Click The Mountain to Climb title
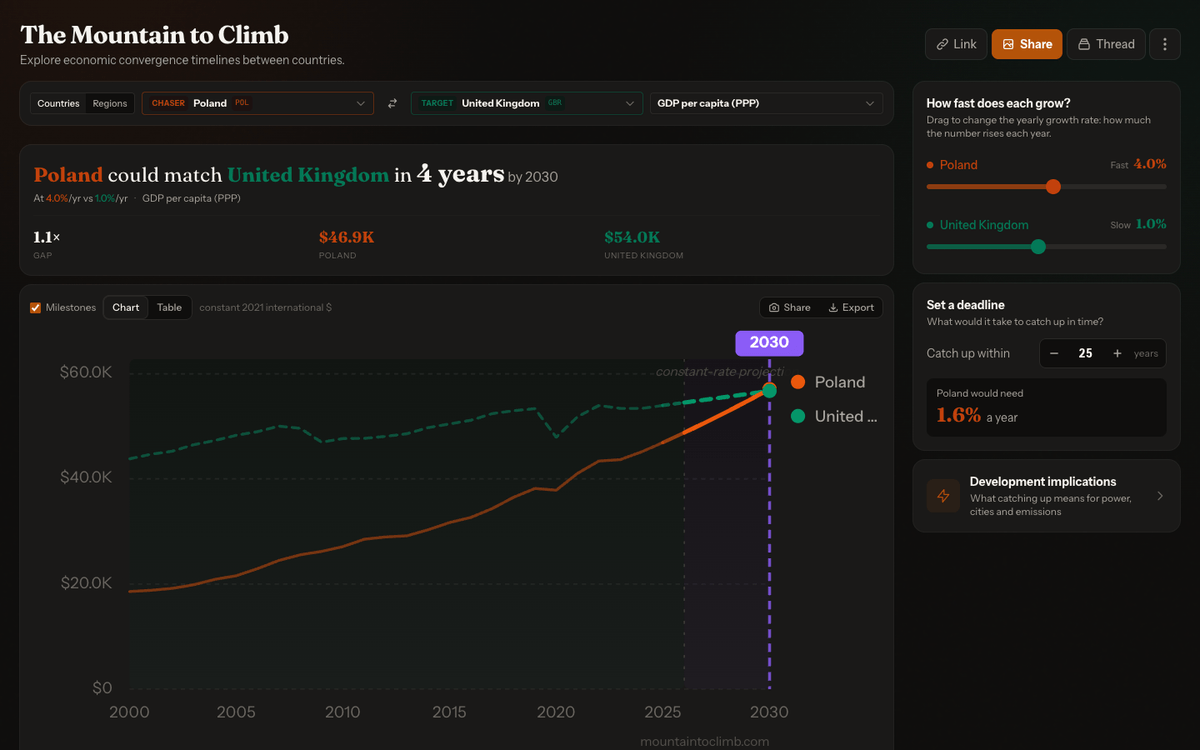 pyautogui.click(x=154, y=35)
